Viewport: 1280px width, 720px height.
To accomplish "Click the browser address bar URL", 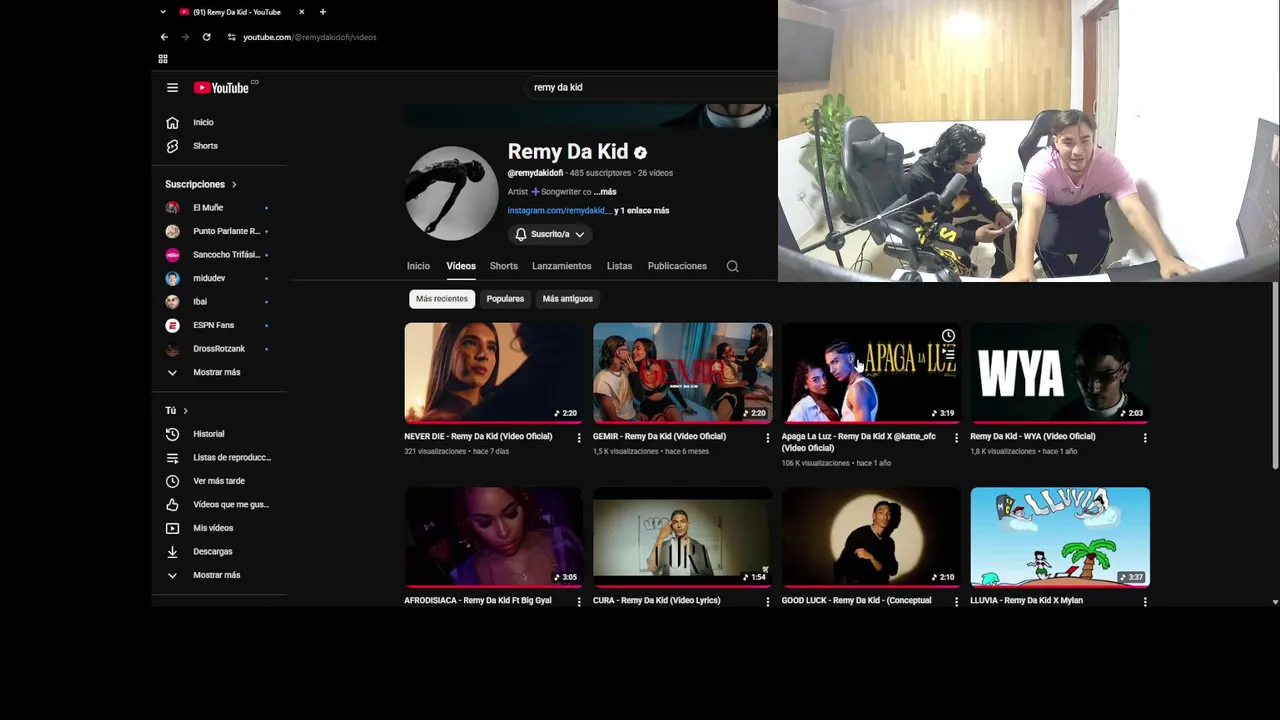I will (310, 37).
